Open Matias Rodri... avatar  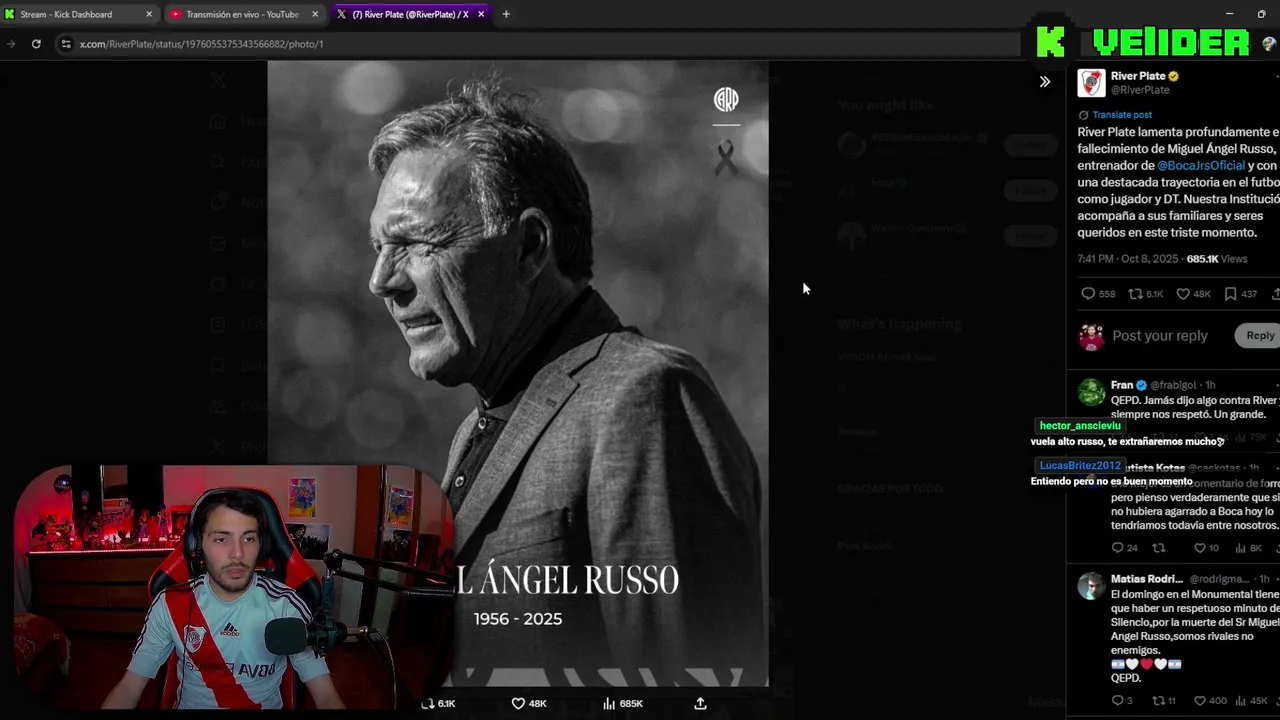coord(1091,586)
